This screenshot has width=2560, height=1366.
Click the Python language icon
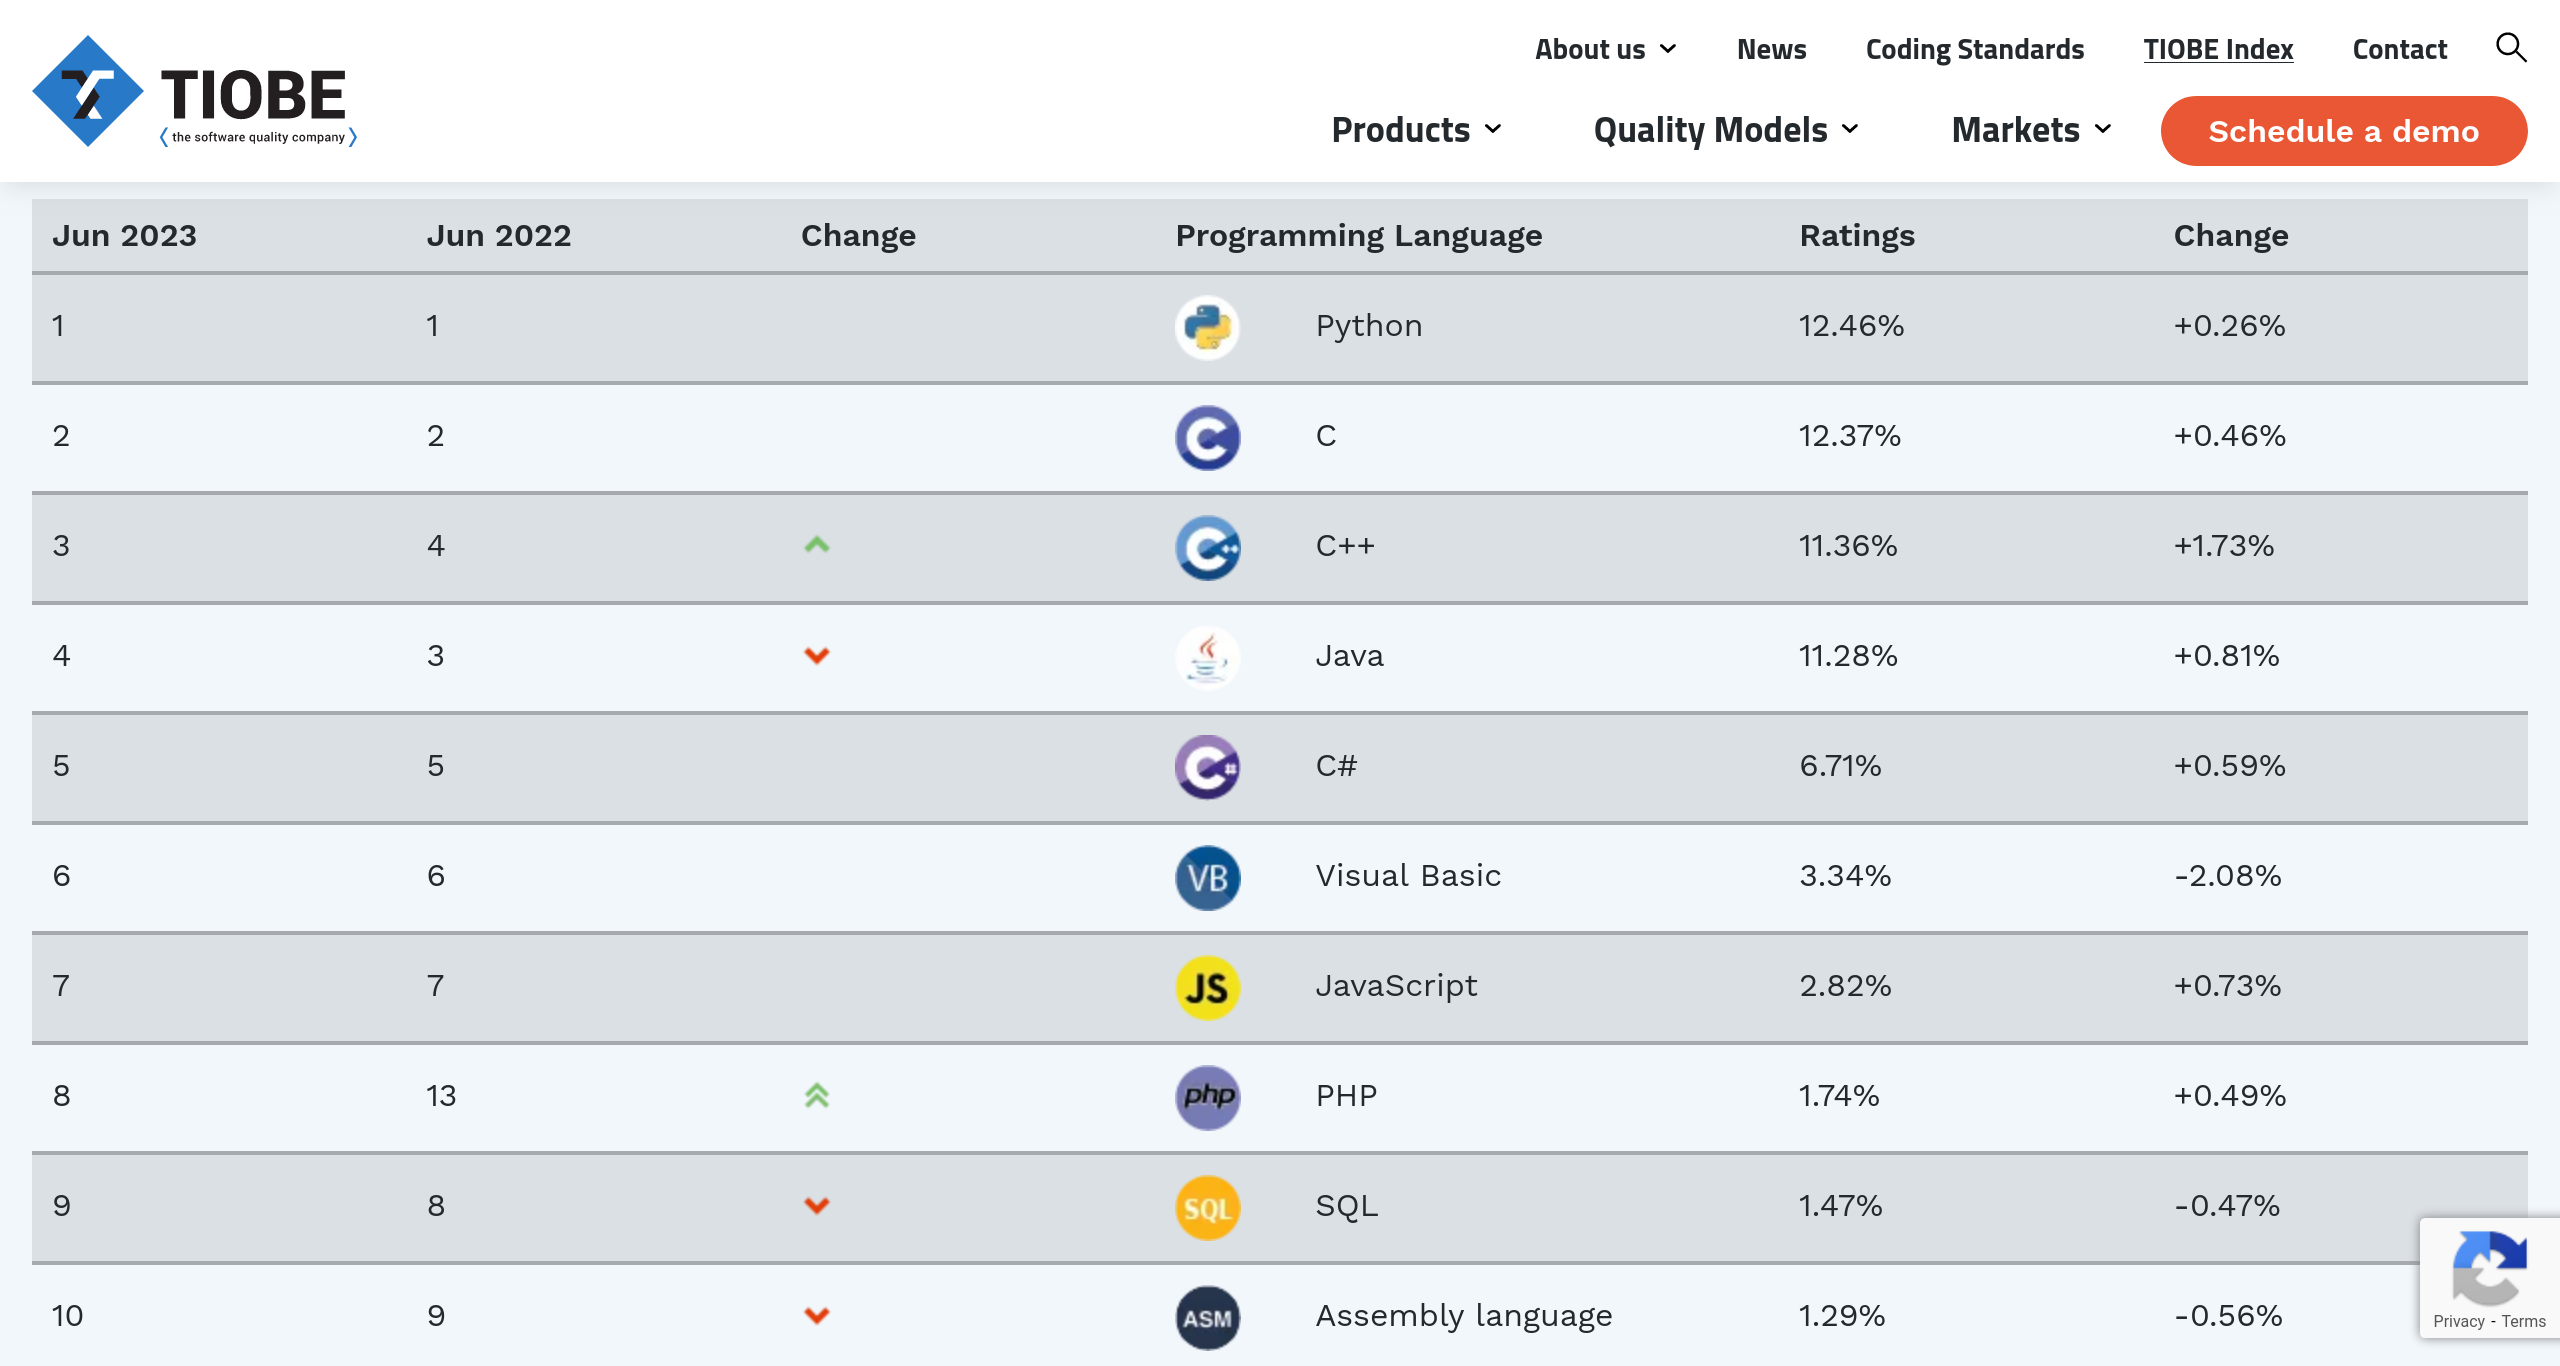point(1207,326)
